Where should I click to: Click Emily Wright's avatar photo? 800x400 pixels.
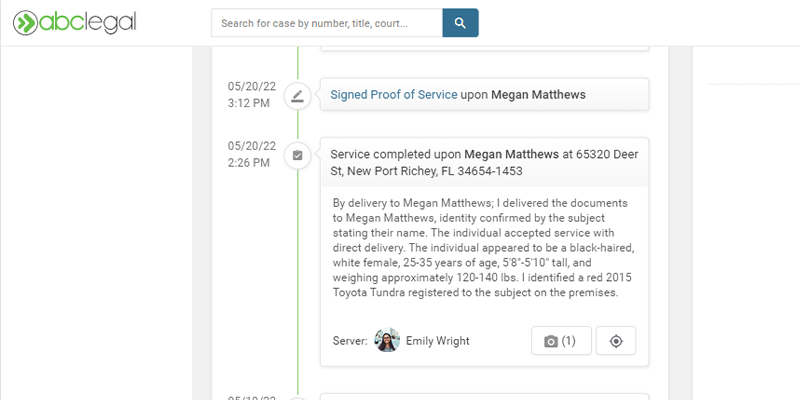[387, 341]
